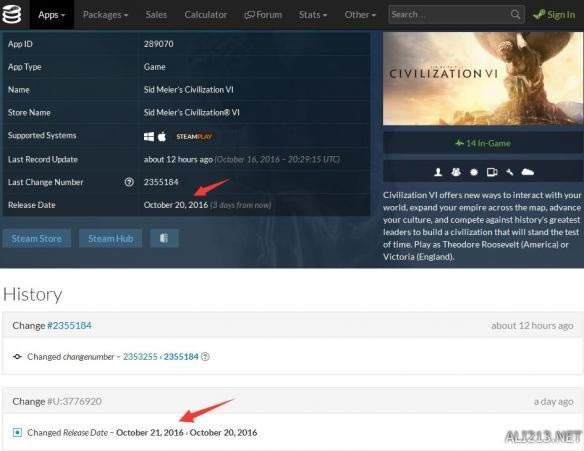
Task: Click the Release Date change row icon
Action: (x=17, y=432)
